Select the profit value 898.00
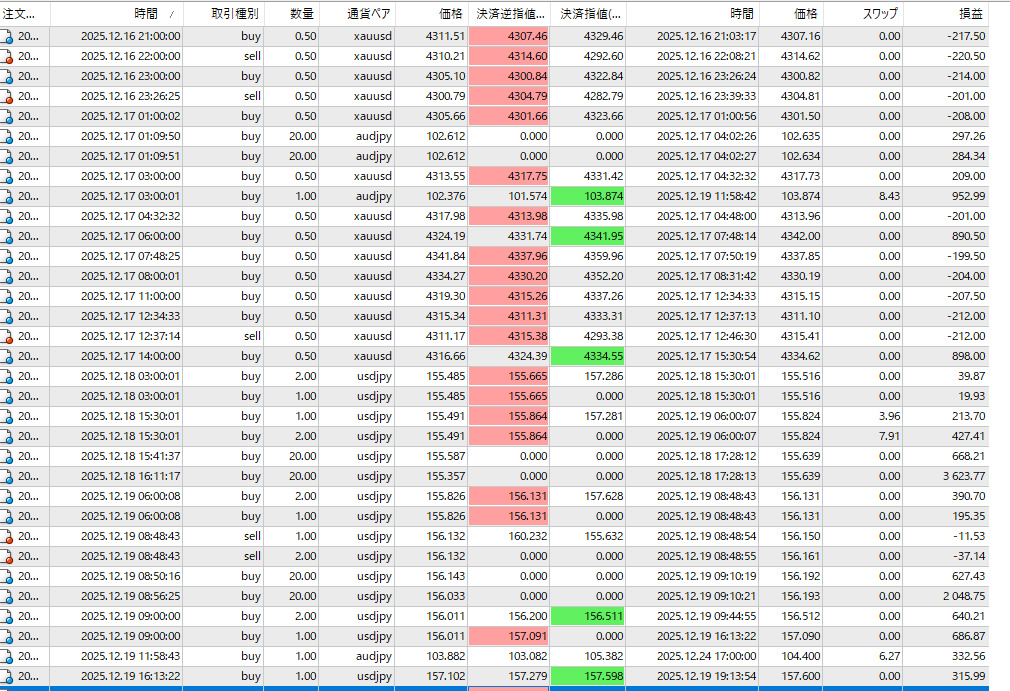This screenshot has width=1010, height=691. (x=968, y=356)
